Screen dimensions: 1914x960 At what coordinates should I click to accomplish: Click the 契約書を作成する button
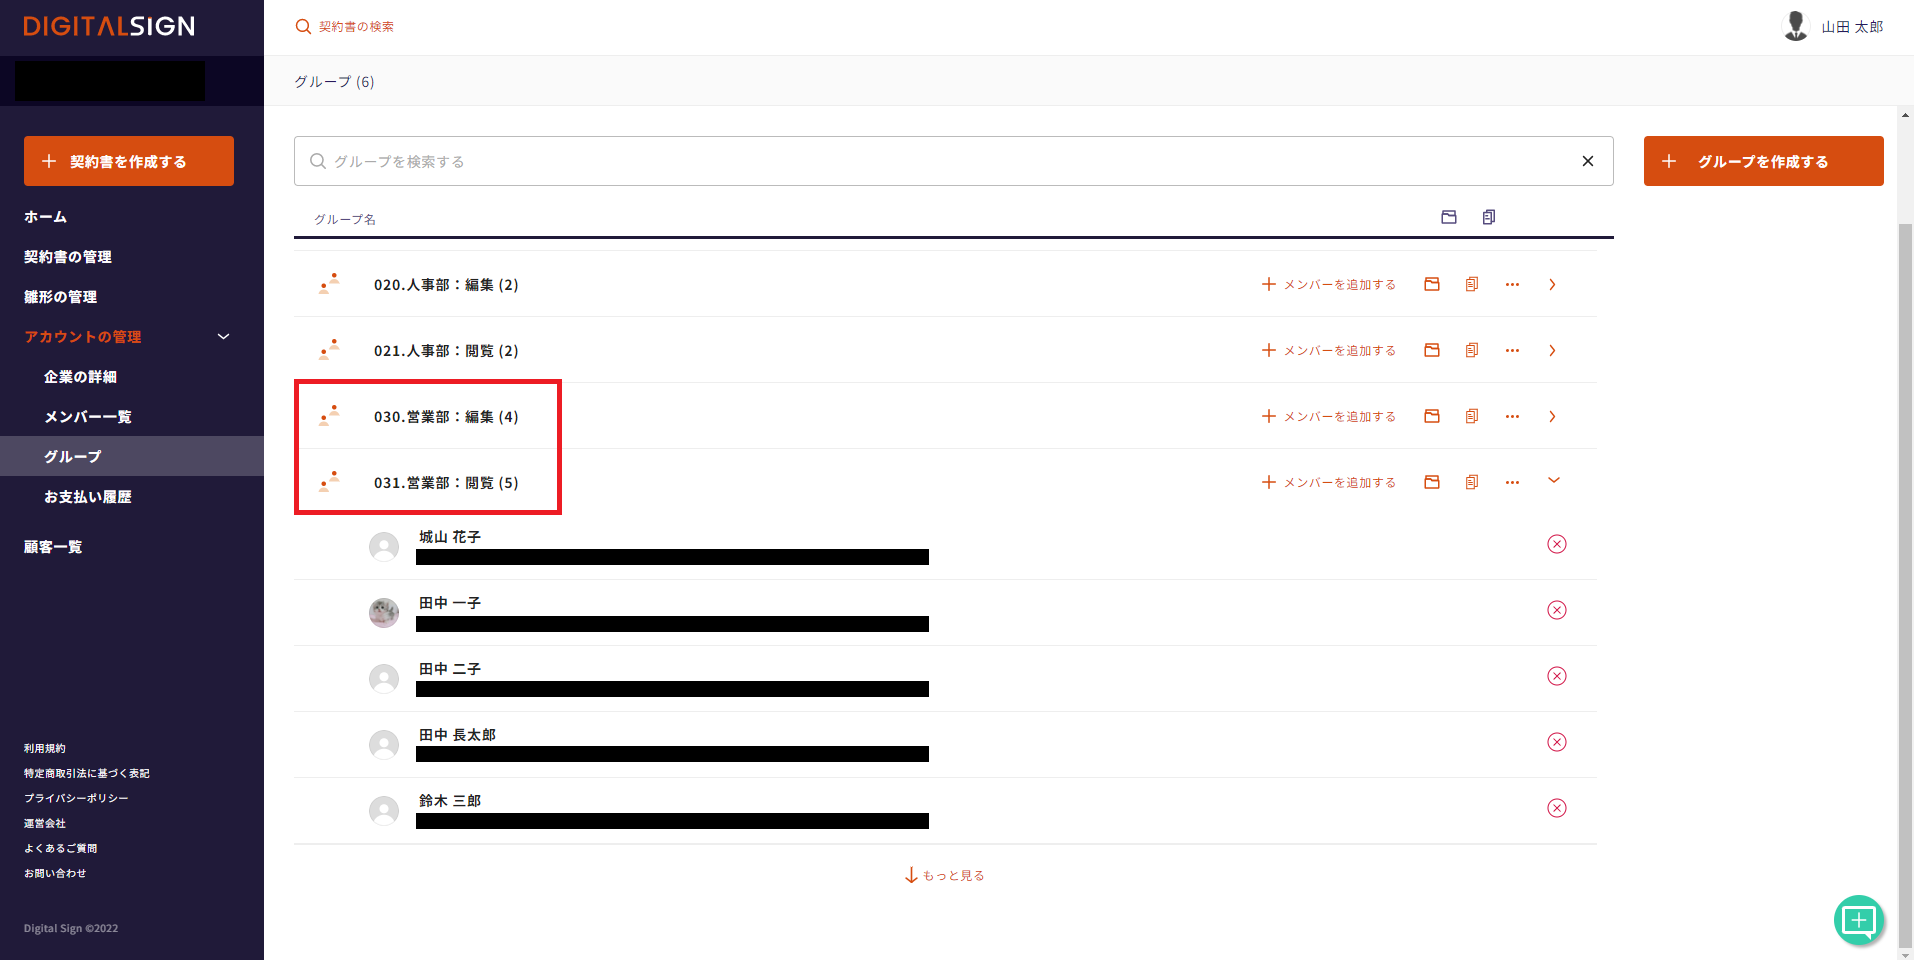tap(129, 161)
